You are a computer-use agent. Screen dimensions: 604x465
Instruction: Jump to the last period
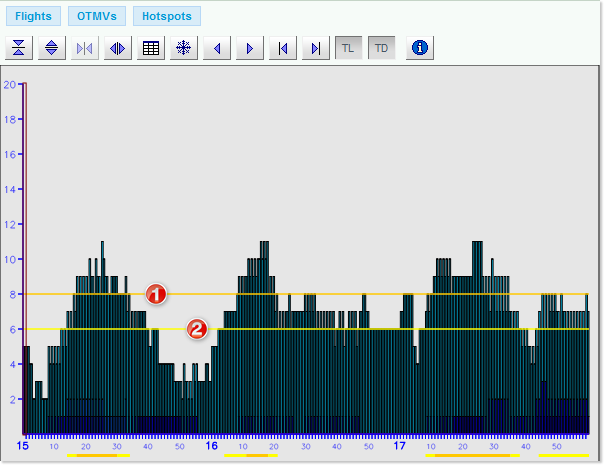pos(316,48)
